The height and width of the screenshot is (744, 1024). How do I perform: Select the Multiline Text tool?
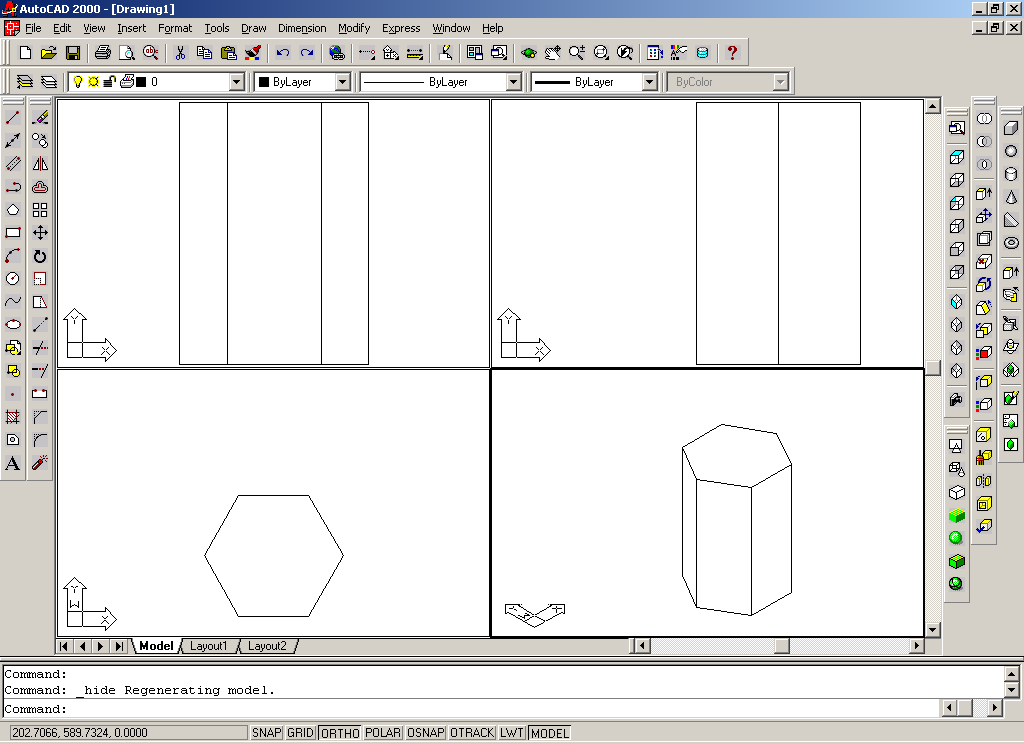[12, 463]
